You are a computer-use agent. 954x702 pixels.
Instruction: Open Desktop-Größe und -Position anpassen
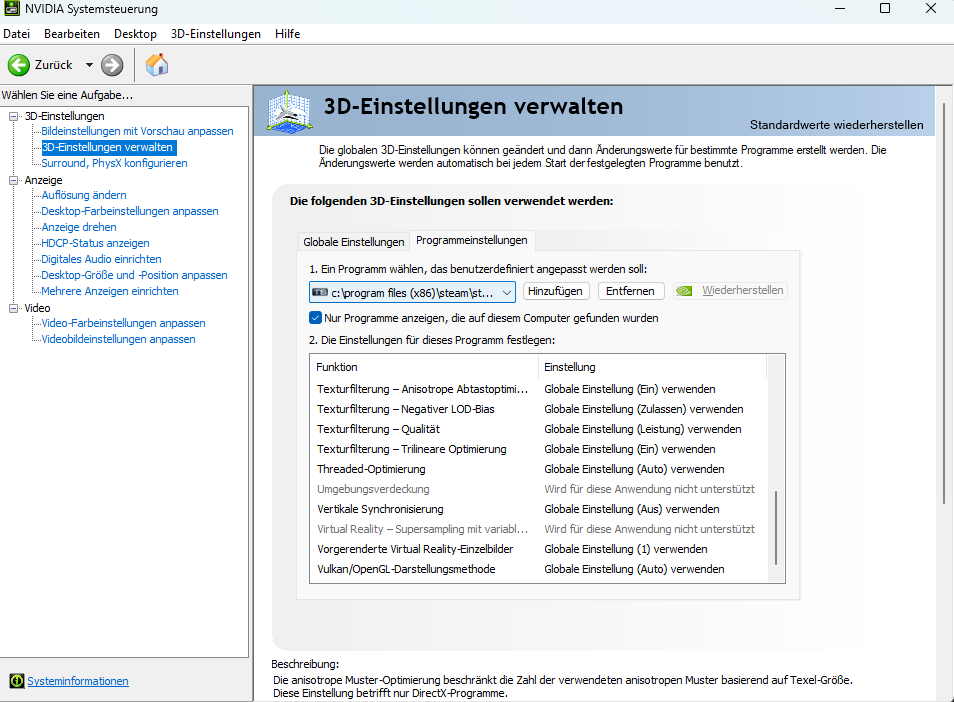[134, 275]
